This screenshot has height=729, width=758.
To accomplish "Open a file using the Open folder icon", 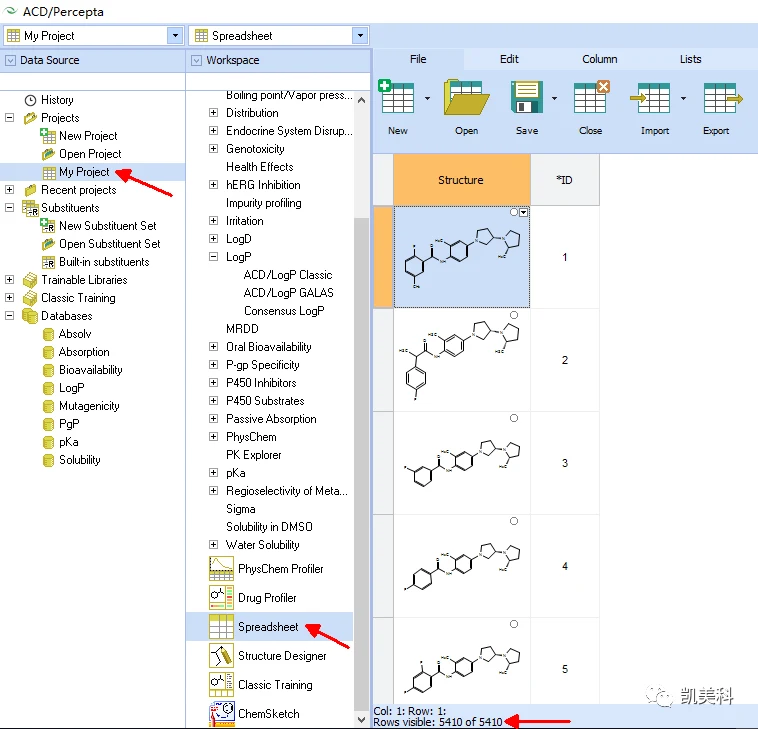I will (466, 97).
